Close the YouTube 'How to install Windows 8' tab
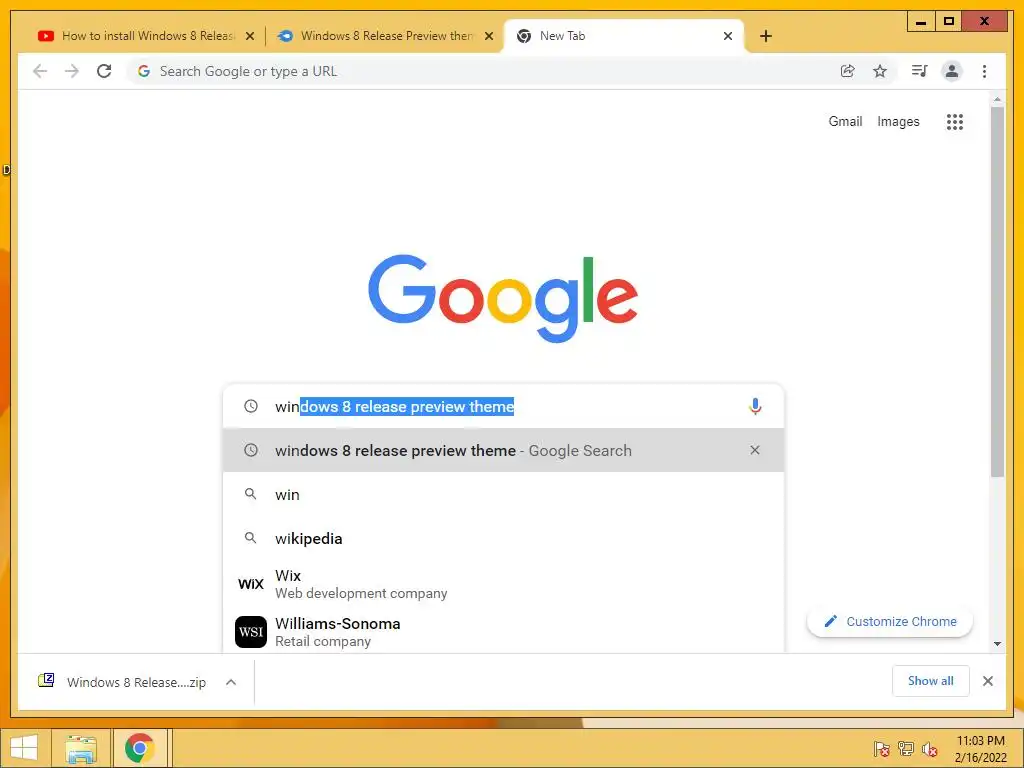 click(249, 36)
